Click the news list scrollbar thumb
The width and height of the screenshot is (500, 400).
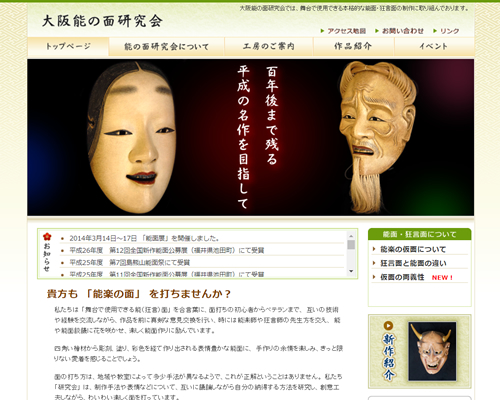tap(351, 245)
